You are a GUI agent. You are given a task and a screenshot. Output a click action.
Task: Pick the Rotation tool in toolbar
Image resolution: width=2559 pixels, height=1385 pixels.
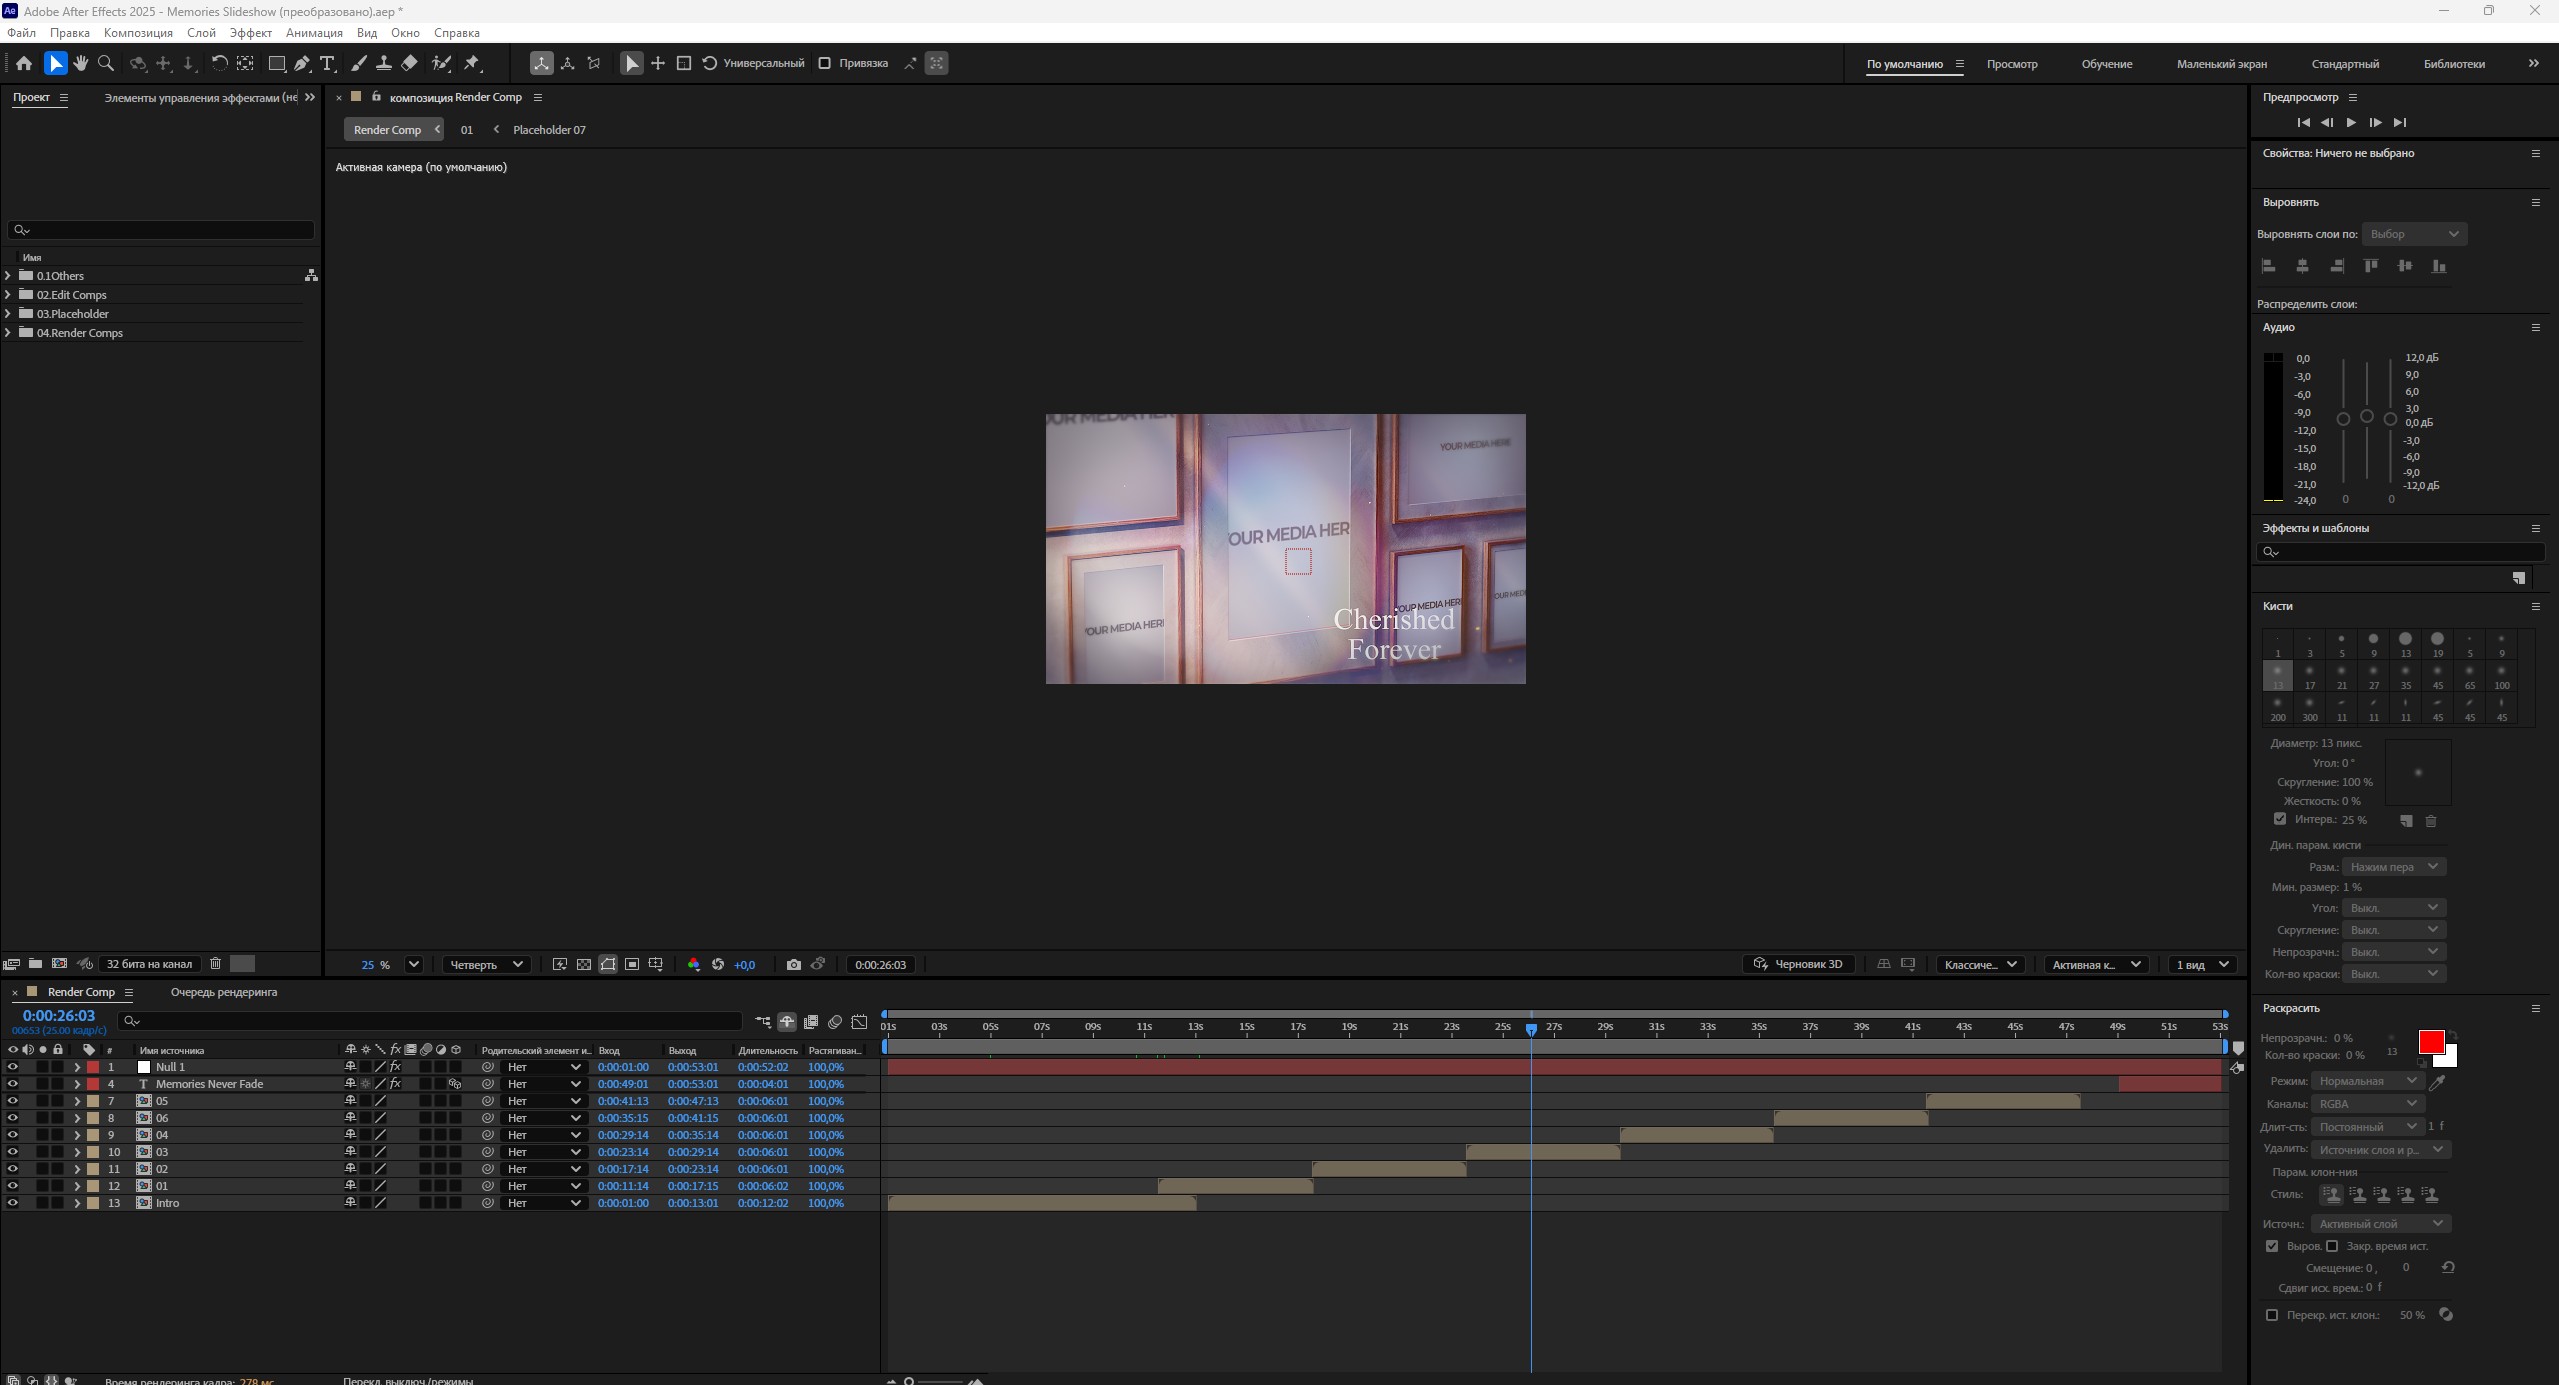click(219, 63)
